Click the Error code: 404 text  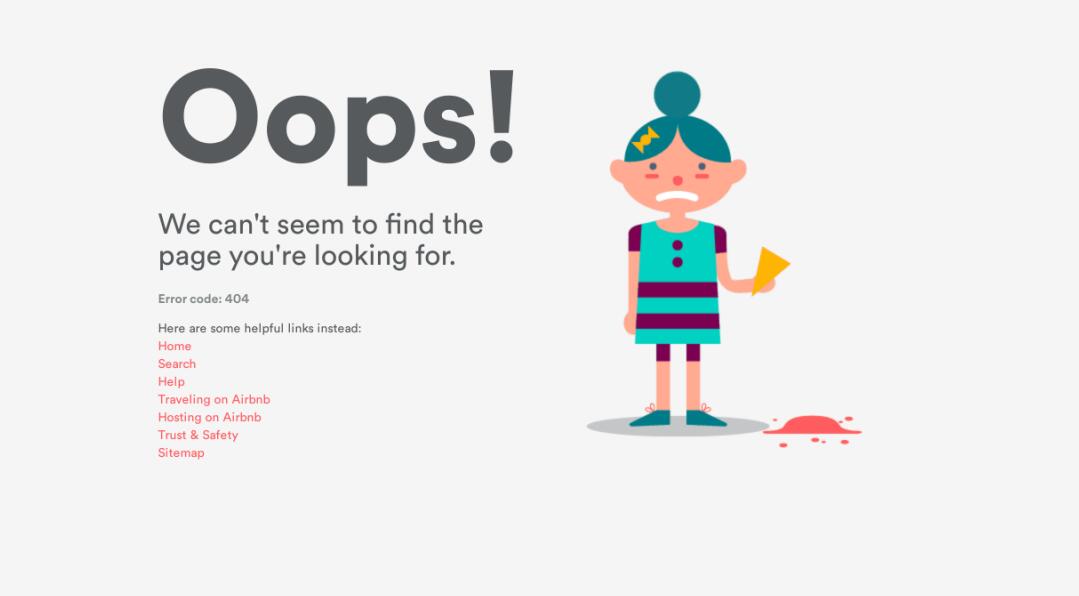[204, 299]
